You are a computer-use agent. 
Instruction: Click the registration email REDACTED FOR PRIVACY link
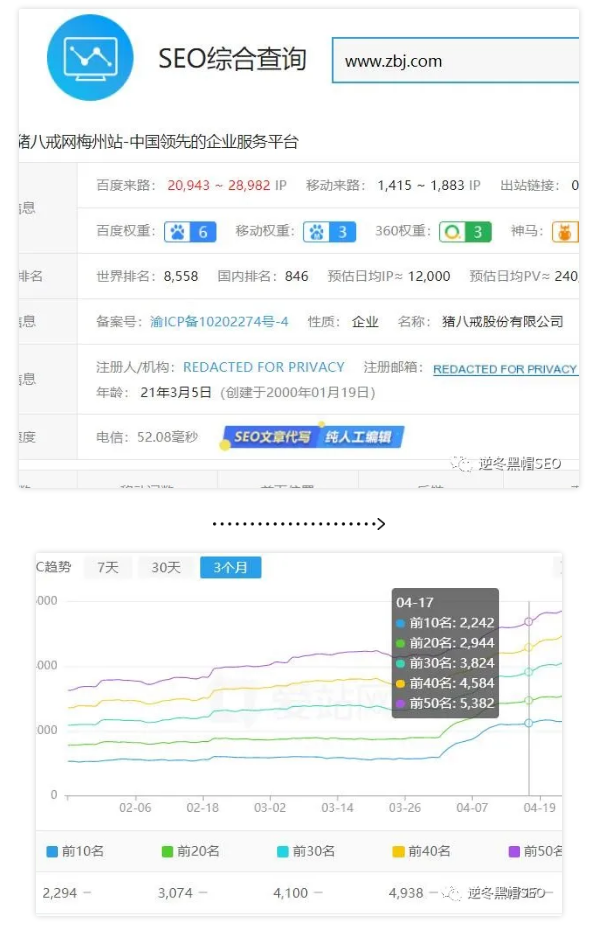coord(505,369)
